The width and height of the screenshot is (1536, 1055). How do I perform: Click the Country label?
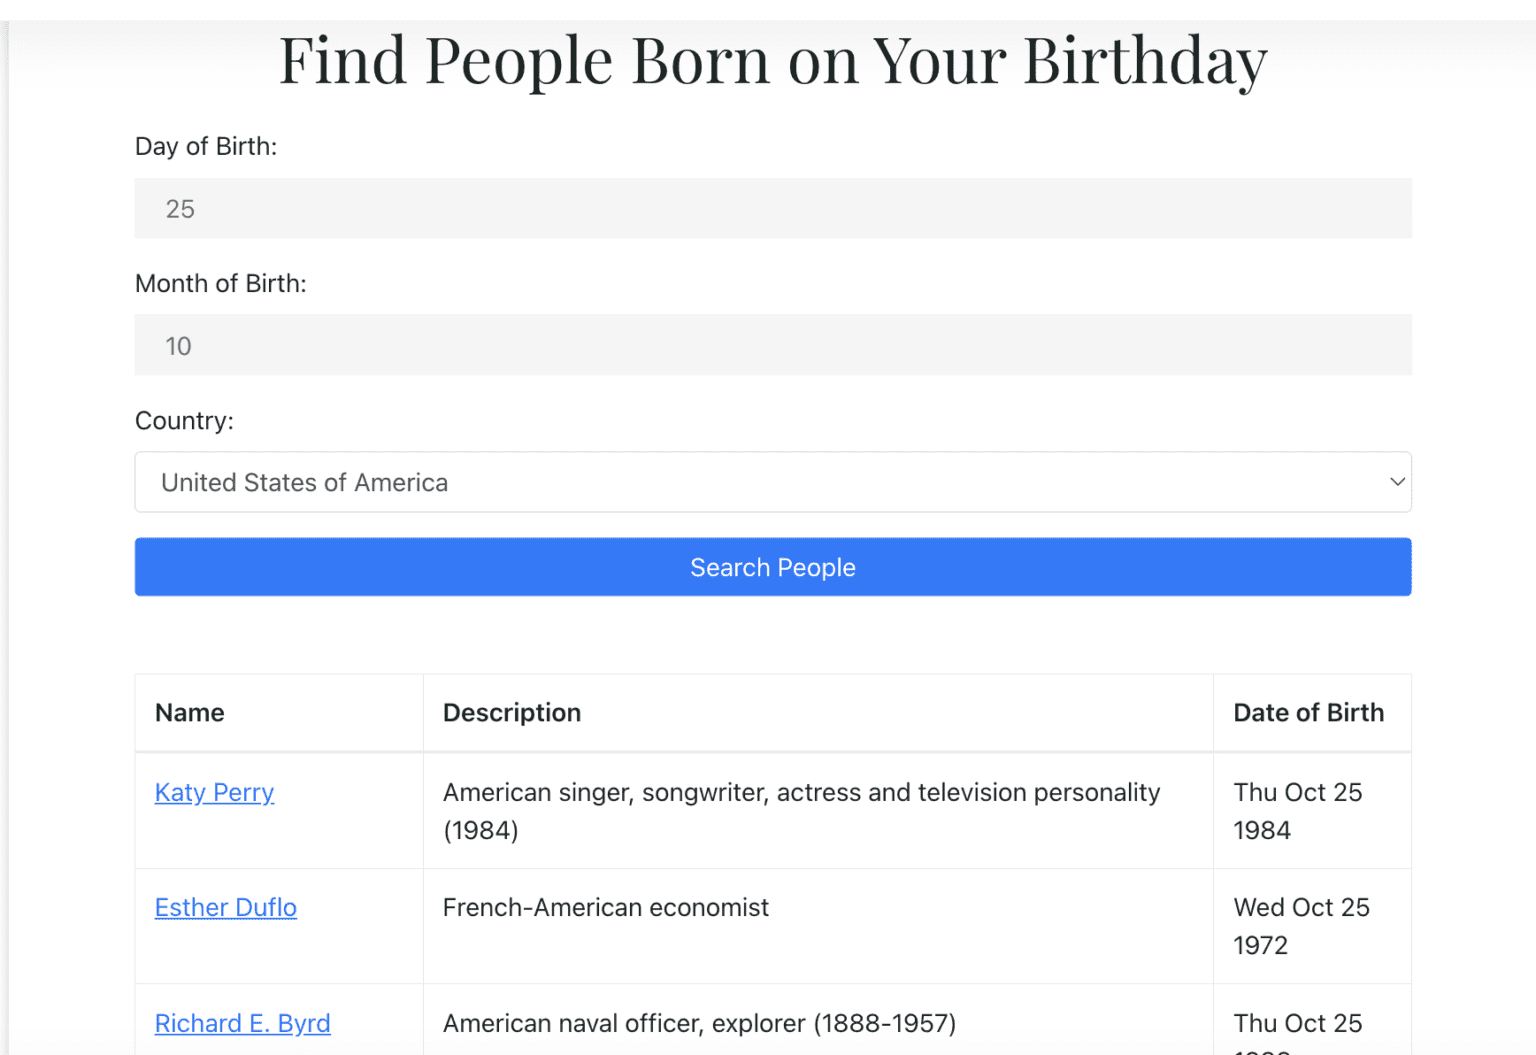coord(184,420)
